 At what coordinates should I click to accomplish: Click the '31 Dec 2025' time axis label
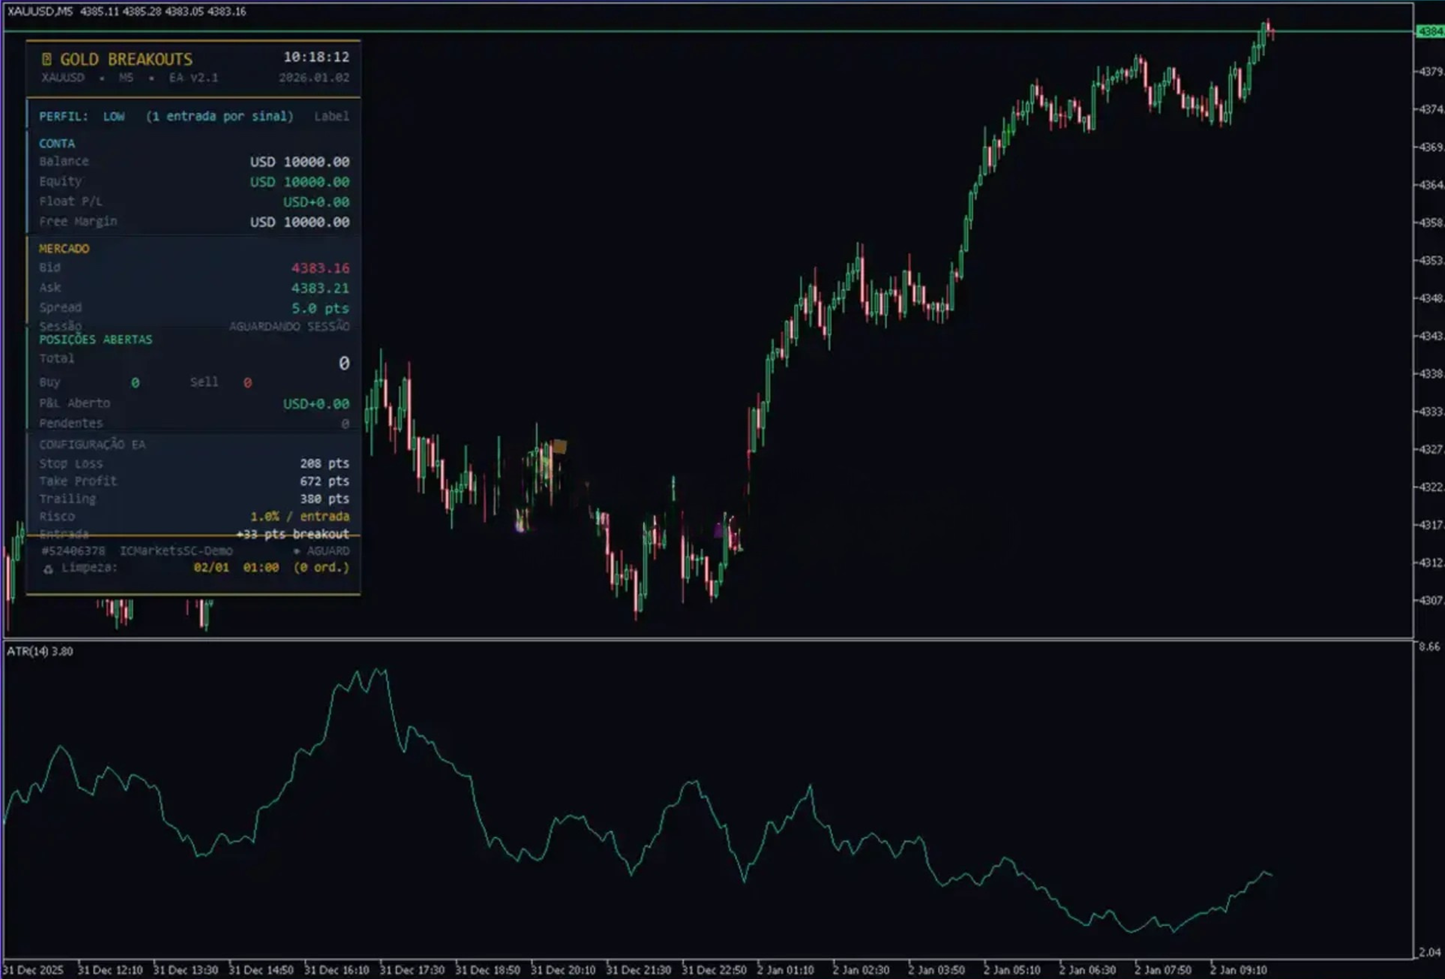coord(32,970)
